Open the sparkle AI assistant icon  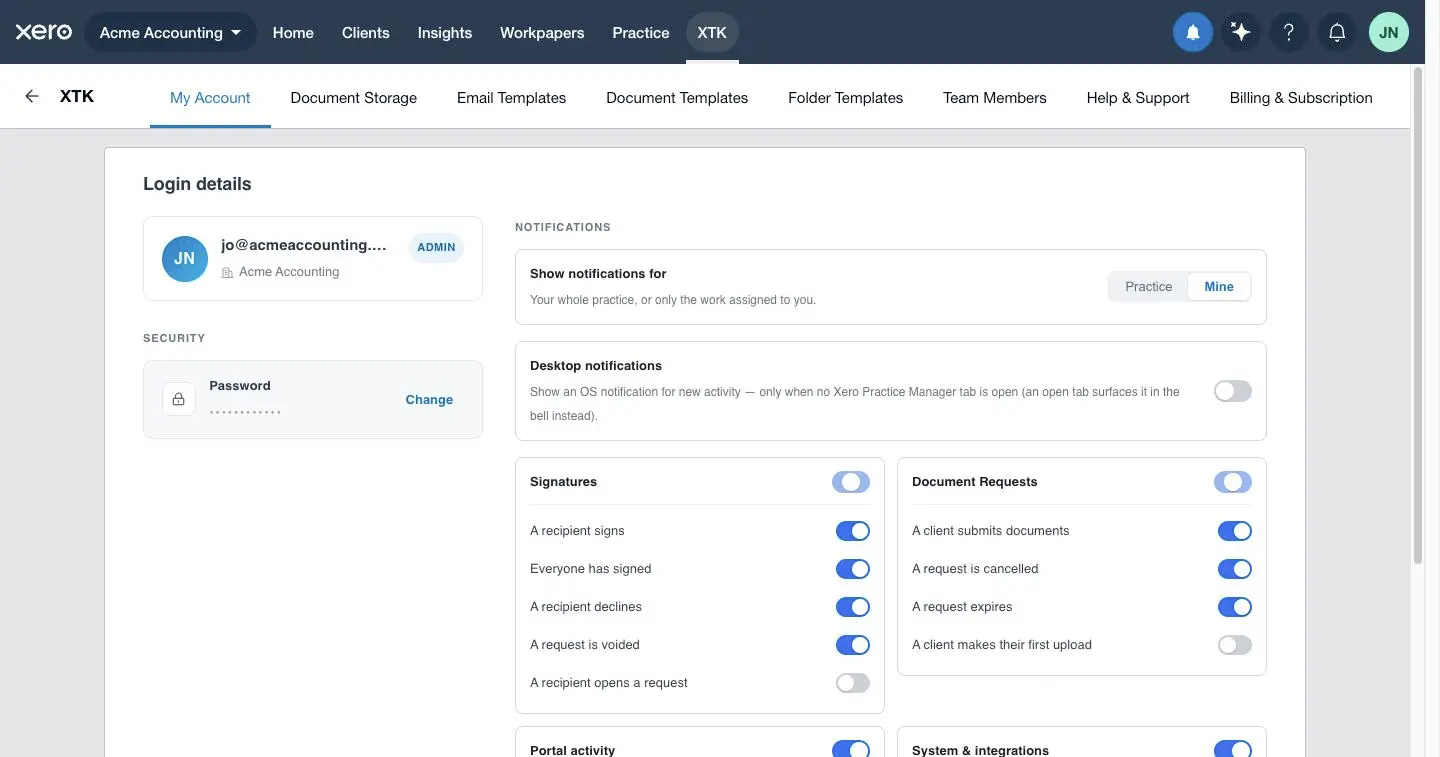click(1241, 32)
